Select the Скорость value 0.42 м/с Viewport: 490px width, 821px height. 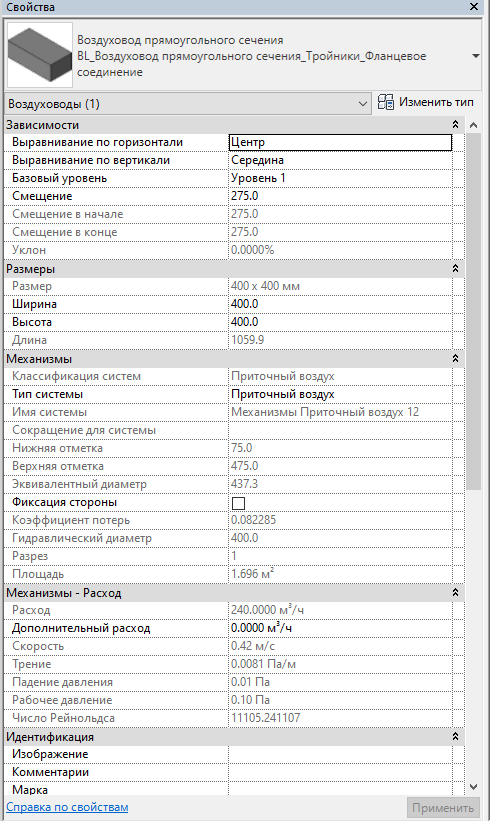pyautogui.click(x=253, y=646)
